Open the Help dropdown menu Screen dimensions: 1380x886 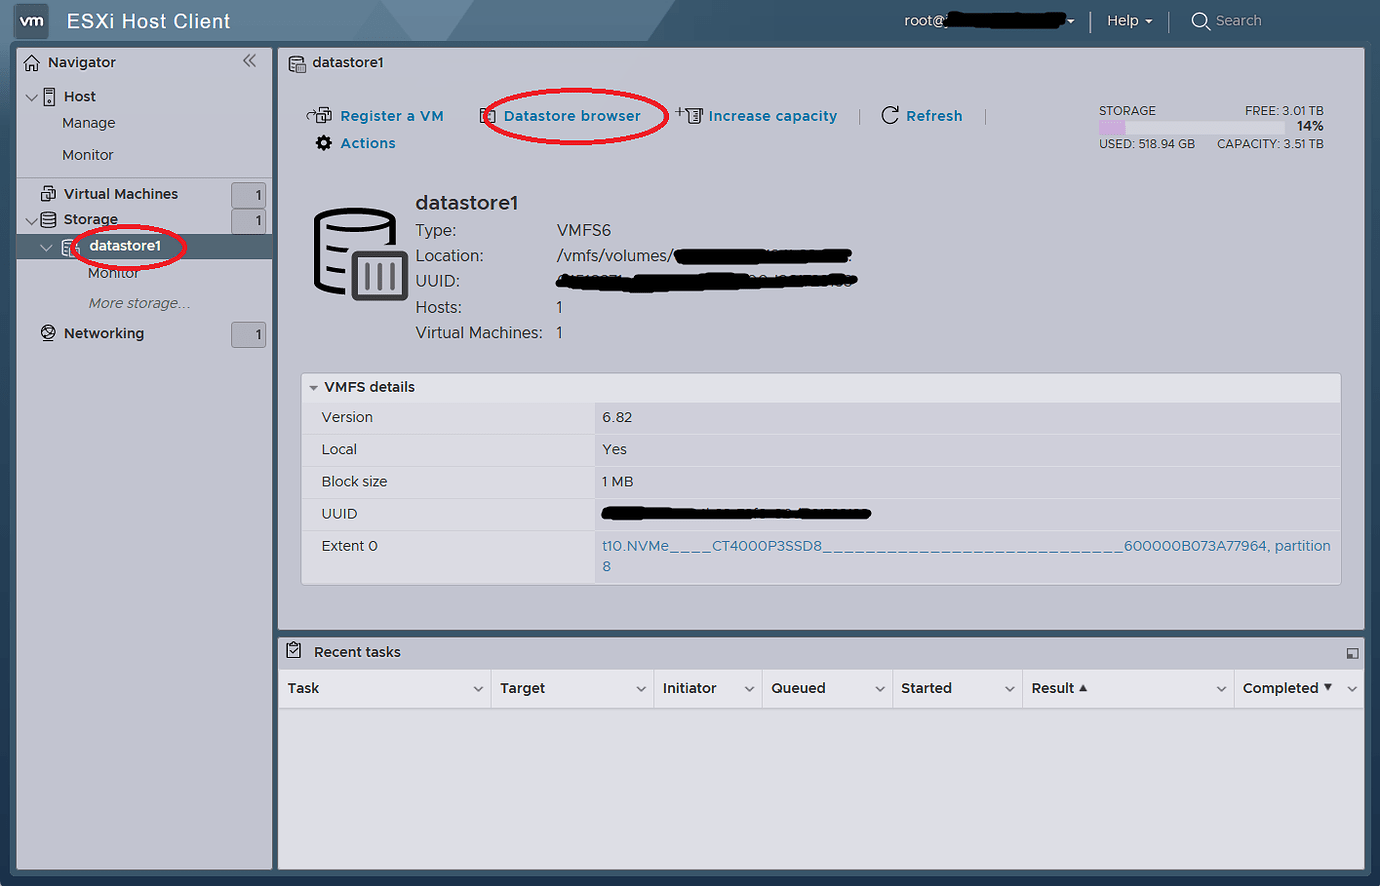pyautogui.click(x=1130, y=21)
